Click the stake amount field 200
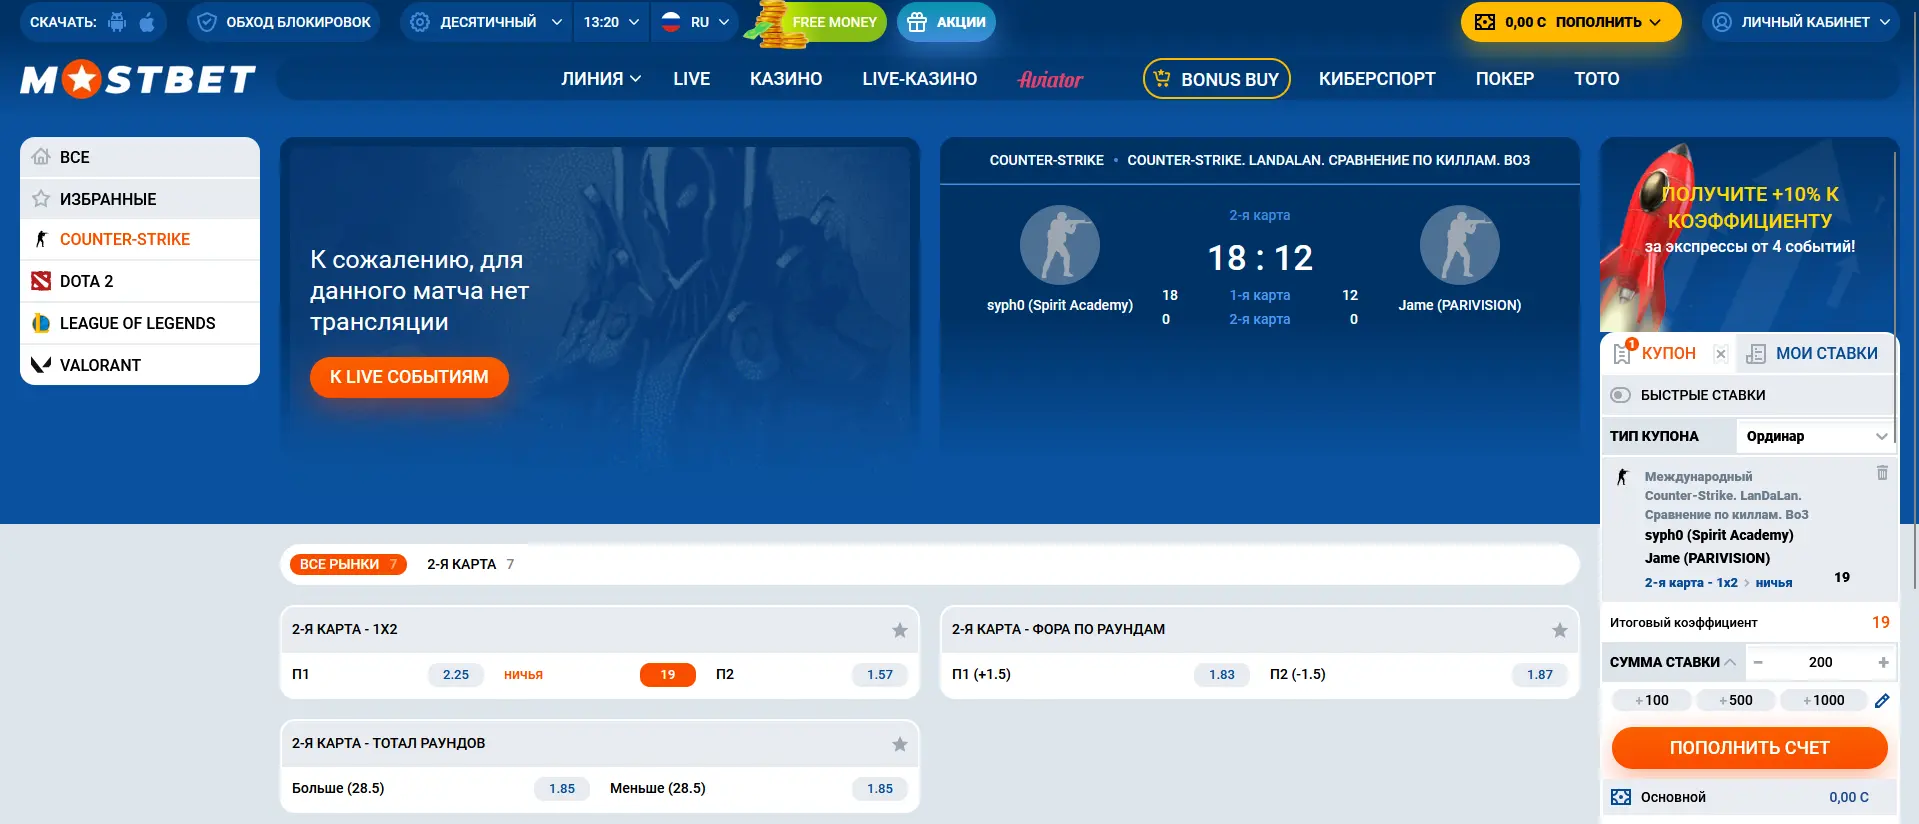Image resolution: width=1919 pixels, height=824 pixels. tap(1820, 662)
